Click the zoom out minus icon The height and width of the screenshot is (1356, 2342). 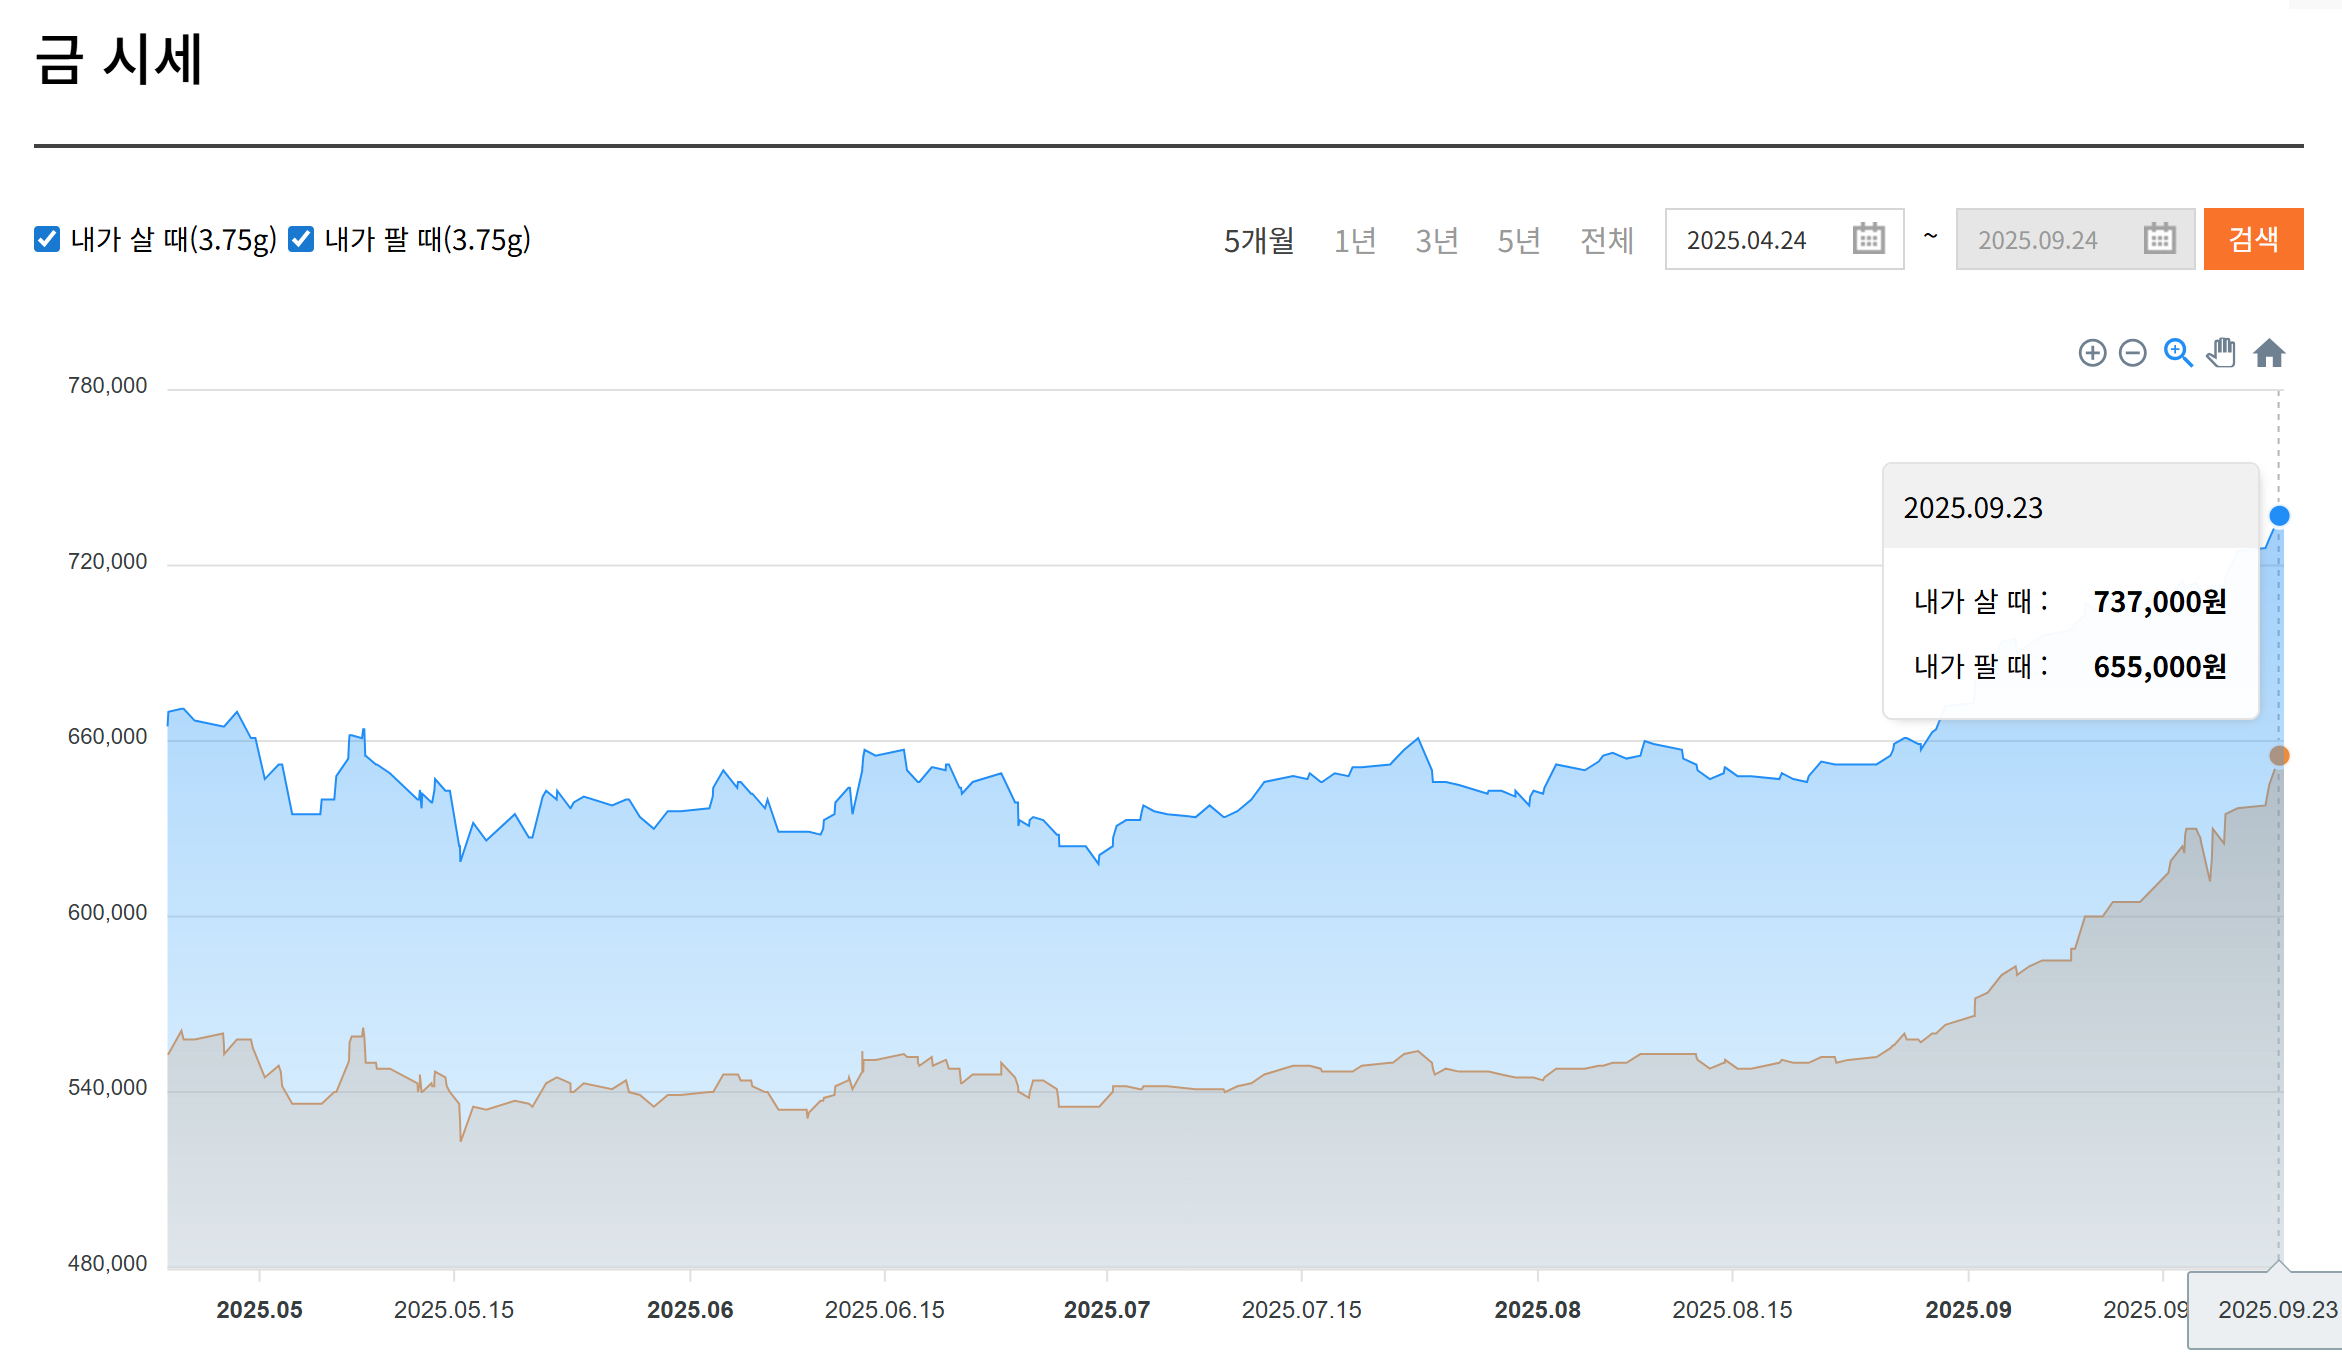point(2133,353)
